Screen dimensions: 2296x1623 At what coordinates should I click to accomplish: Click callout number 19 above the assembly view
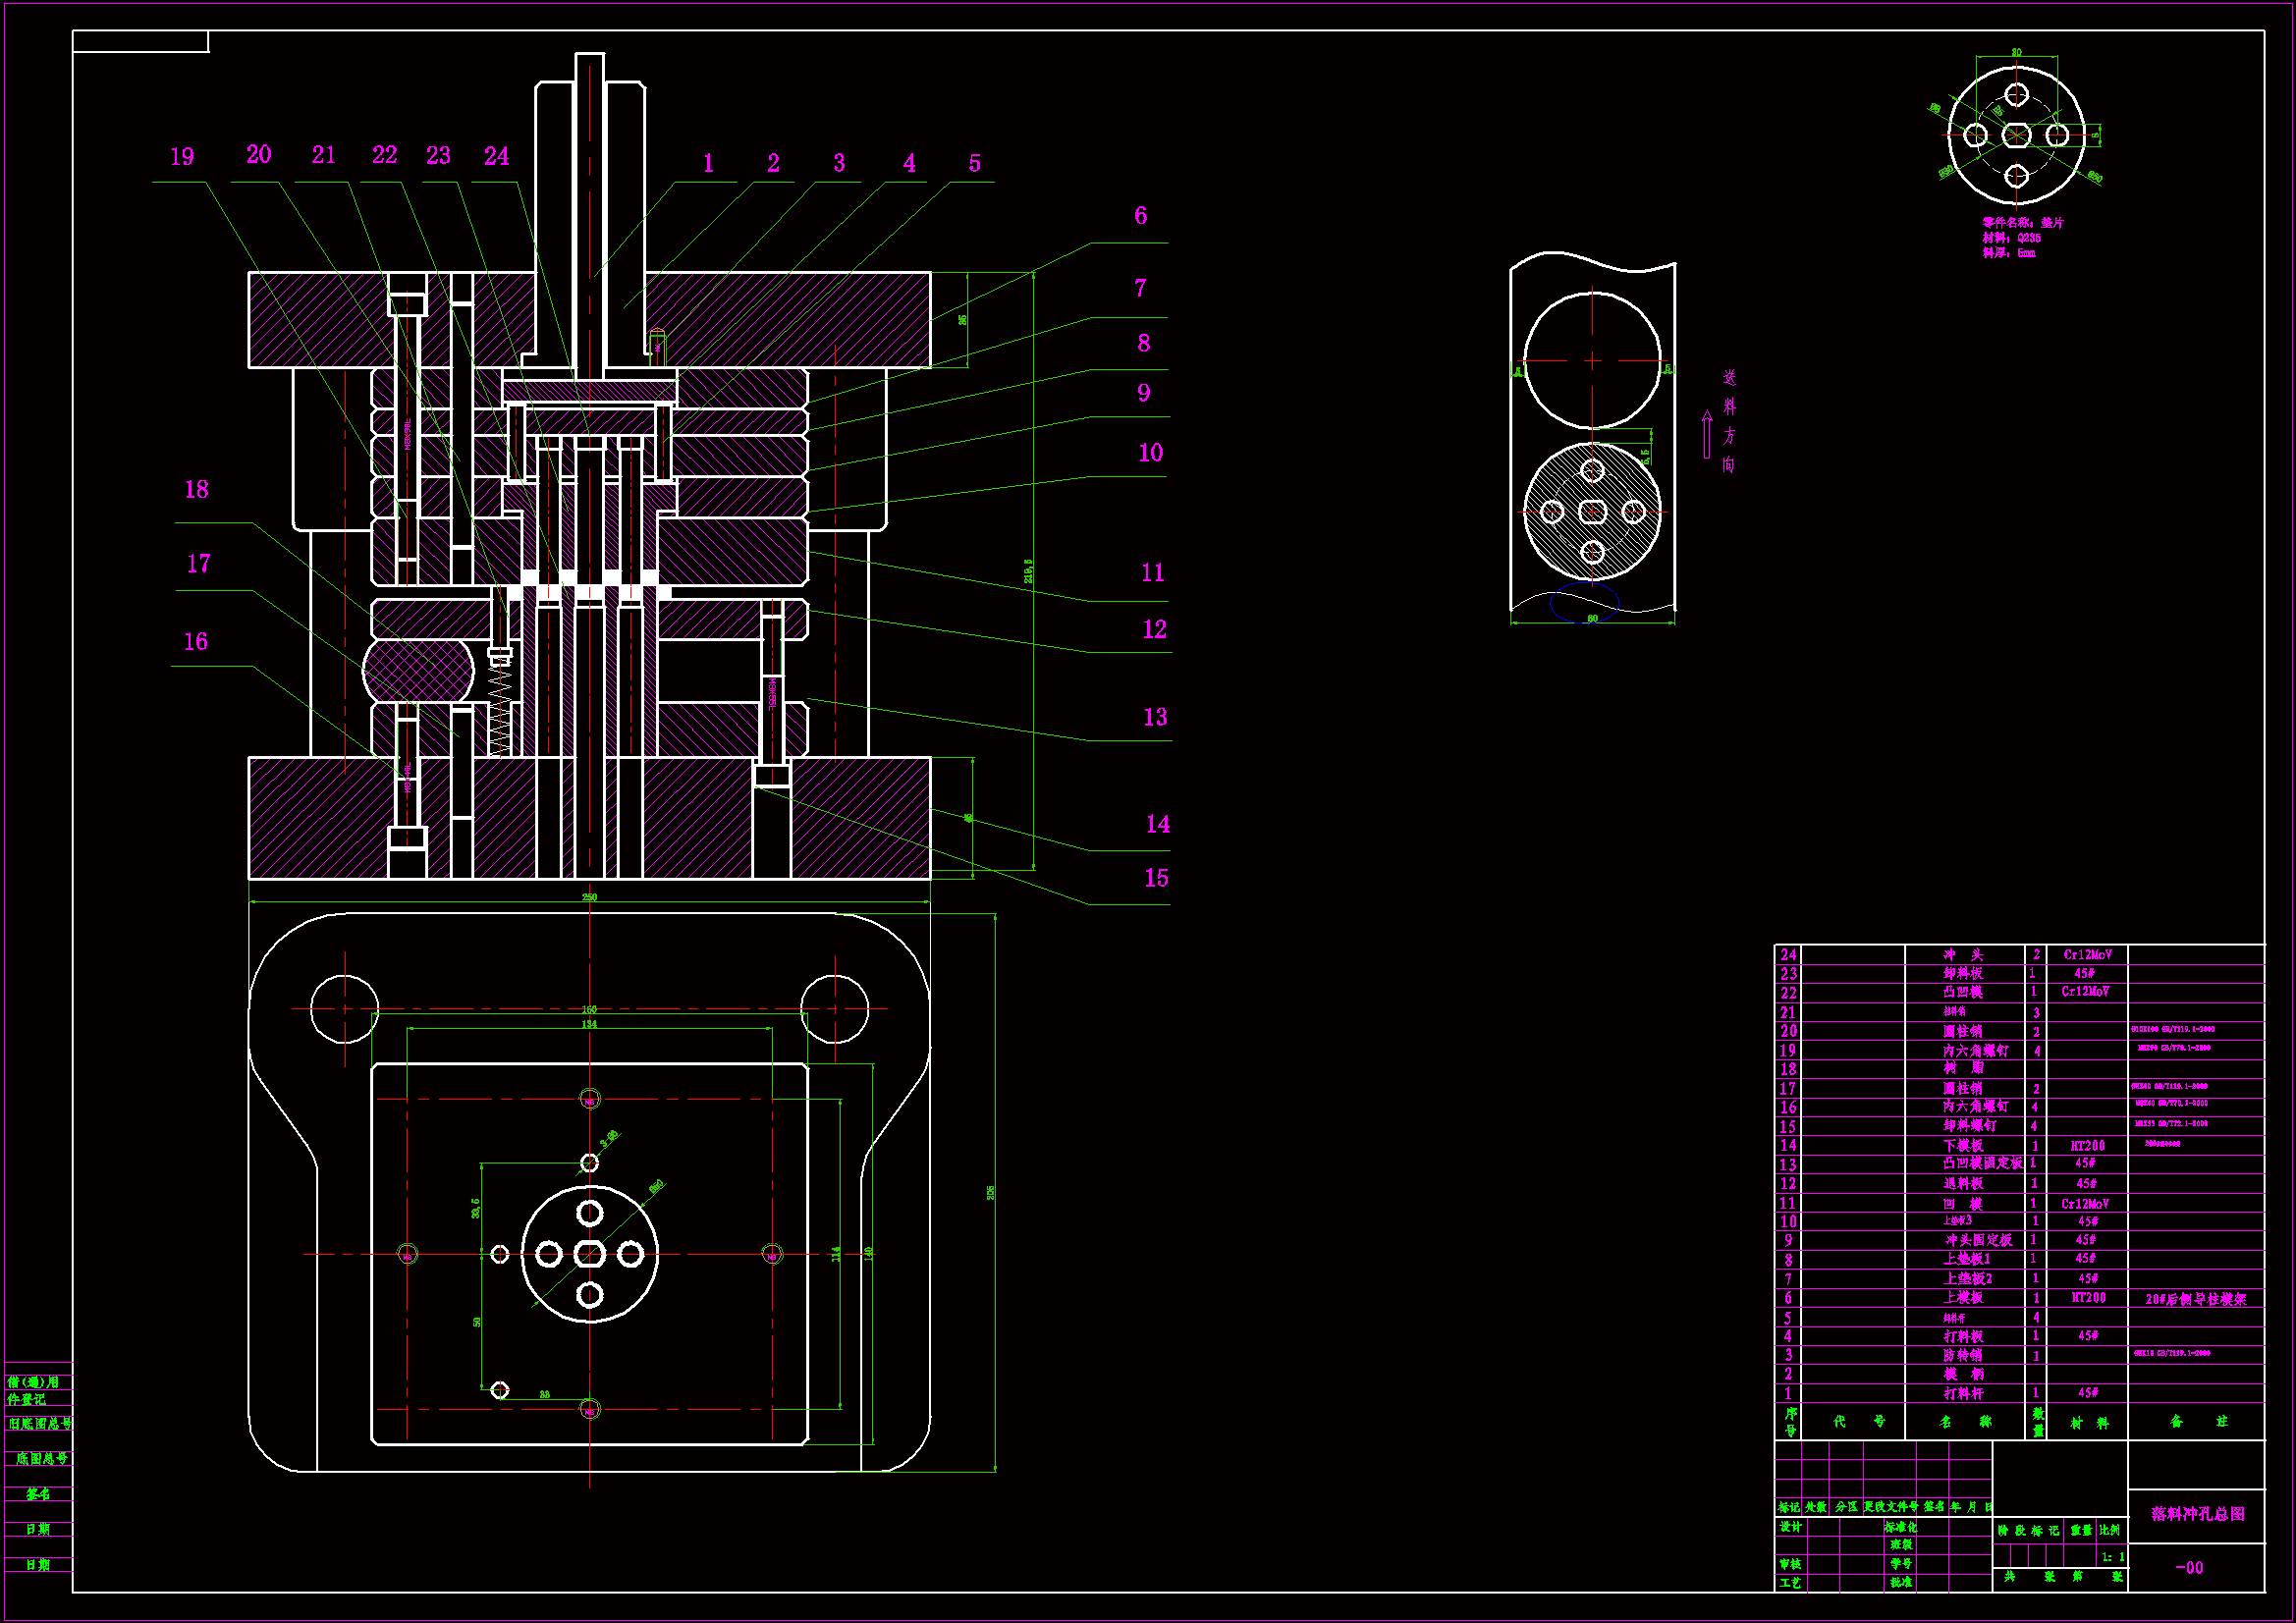[182, 157]
